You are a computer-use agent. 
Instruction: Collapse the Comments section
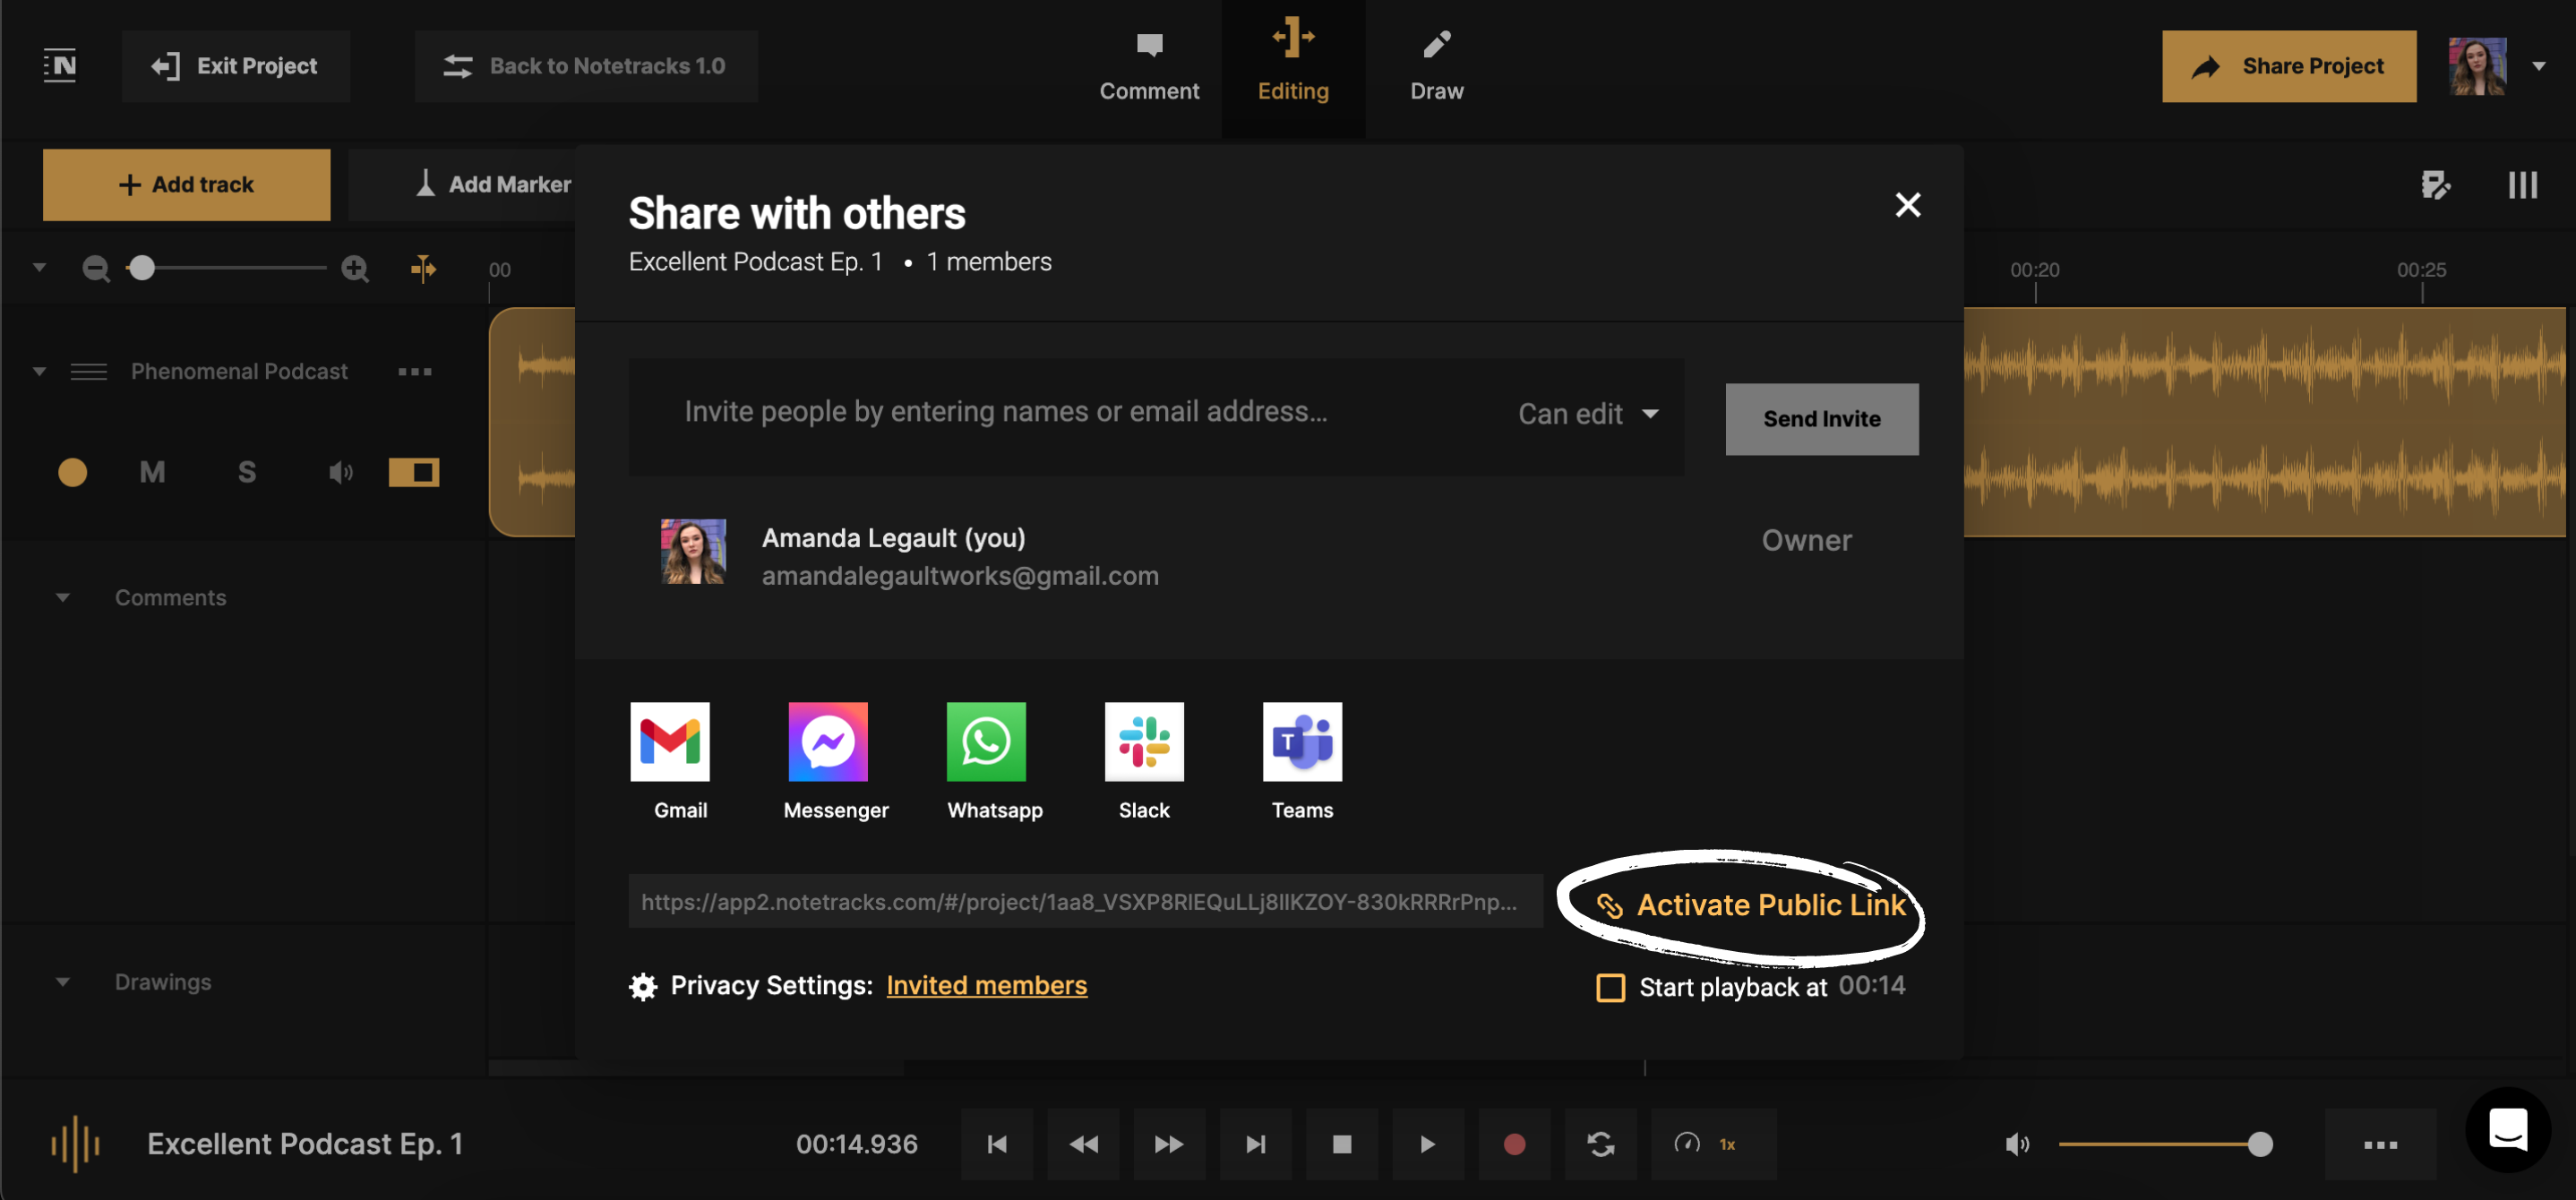pyautogui.click(x=63, y=597)
